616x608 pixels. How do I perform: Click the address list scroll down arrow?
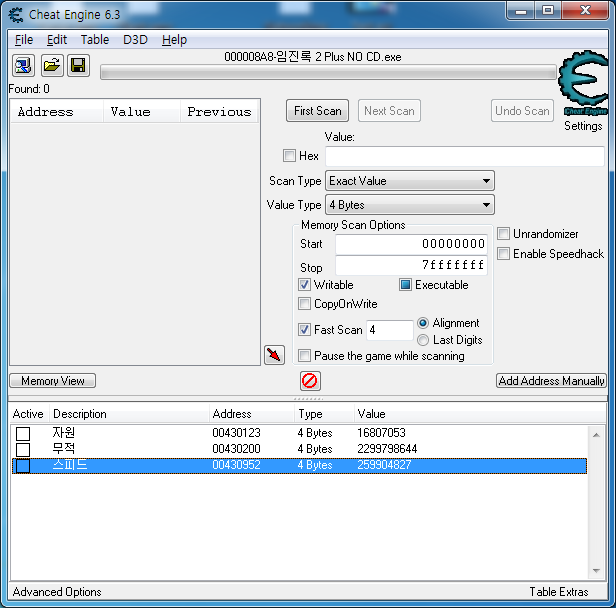coord(596,571)
